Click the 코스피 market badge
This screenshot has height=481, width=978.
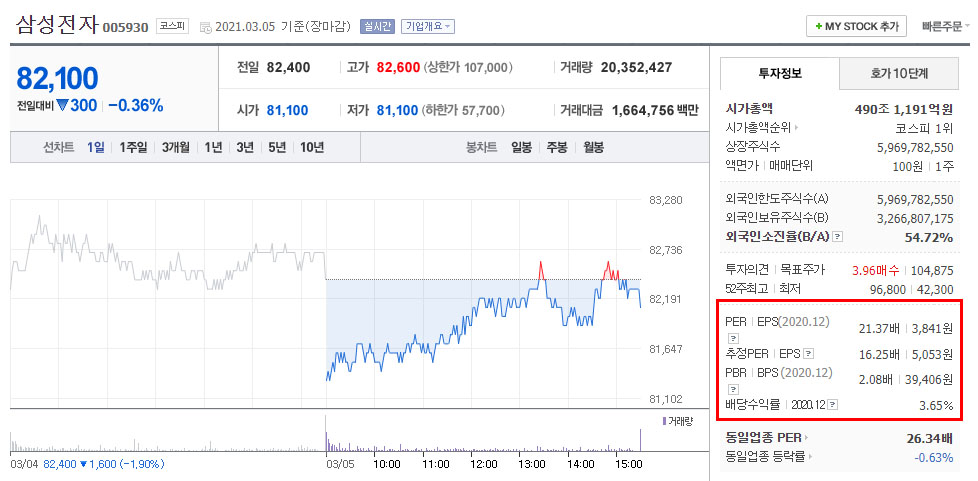[172, 27]
